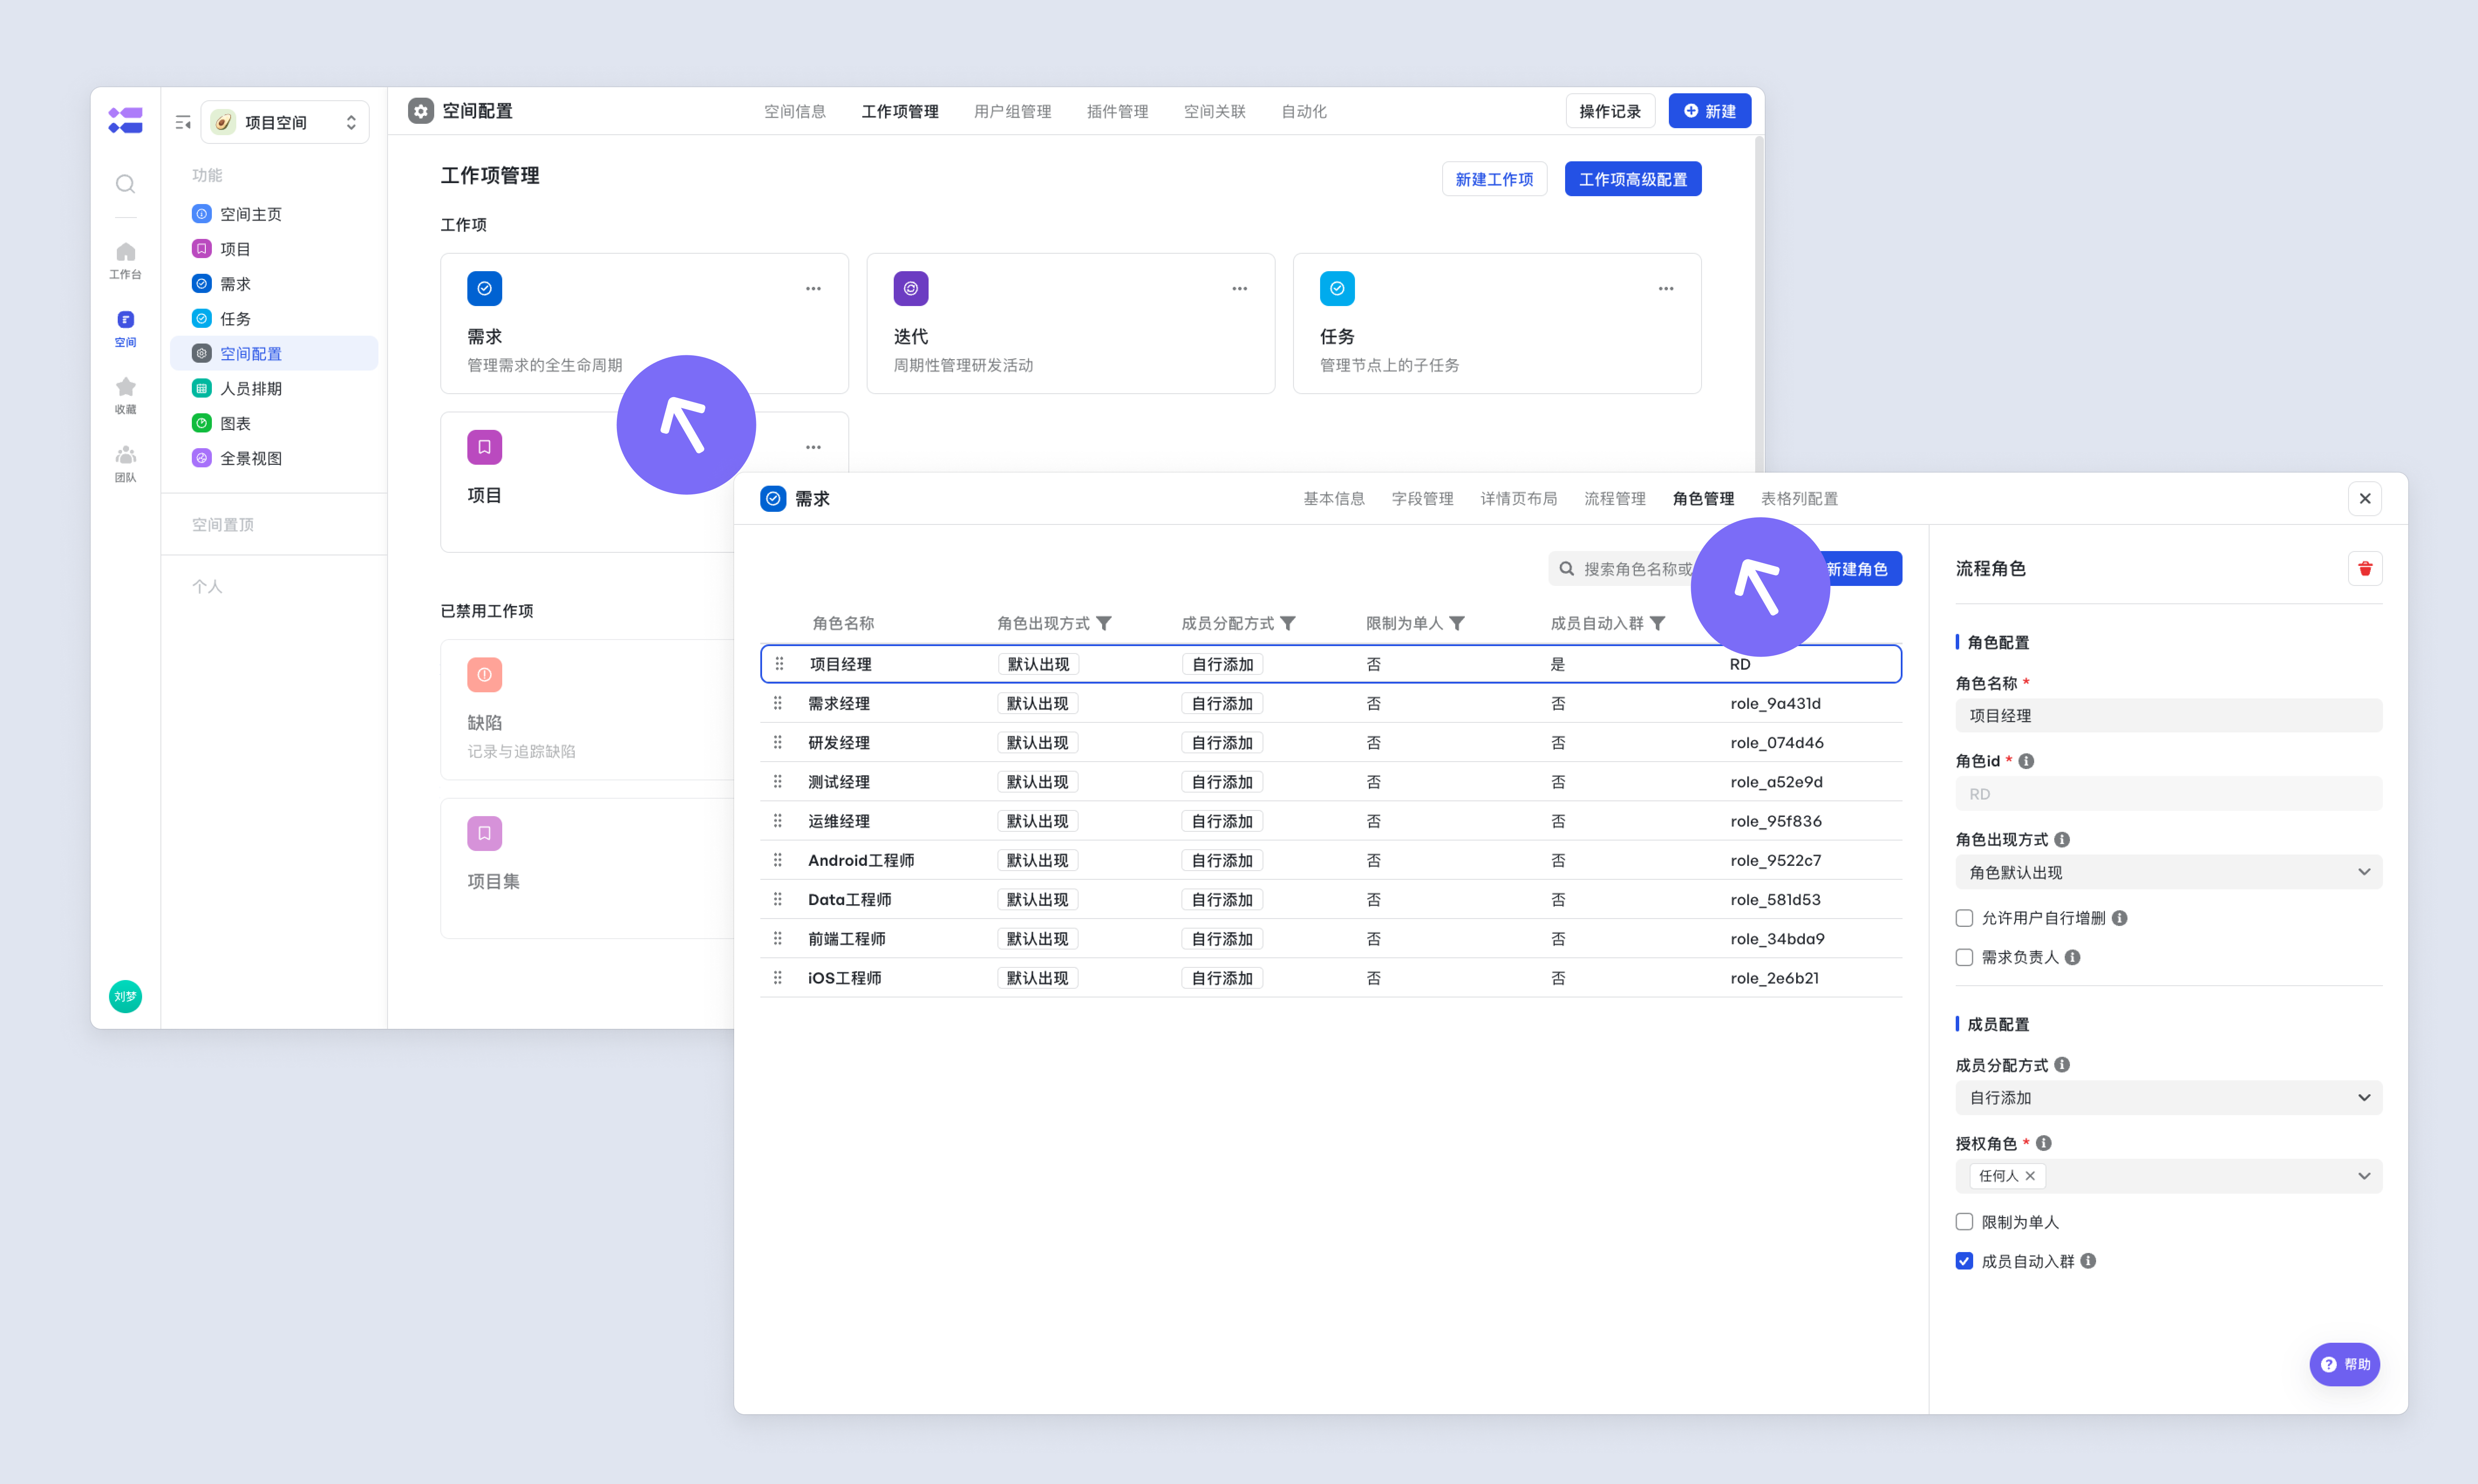Viewport: 2478px width, 1484px height.
Task: Click the 帮助 help button
Action: [2344, 1364]
